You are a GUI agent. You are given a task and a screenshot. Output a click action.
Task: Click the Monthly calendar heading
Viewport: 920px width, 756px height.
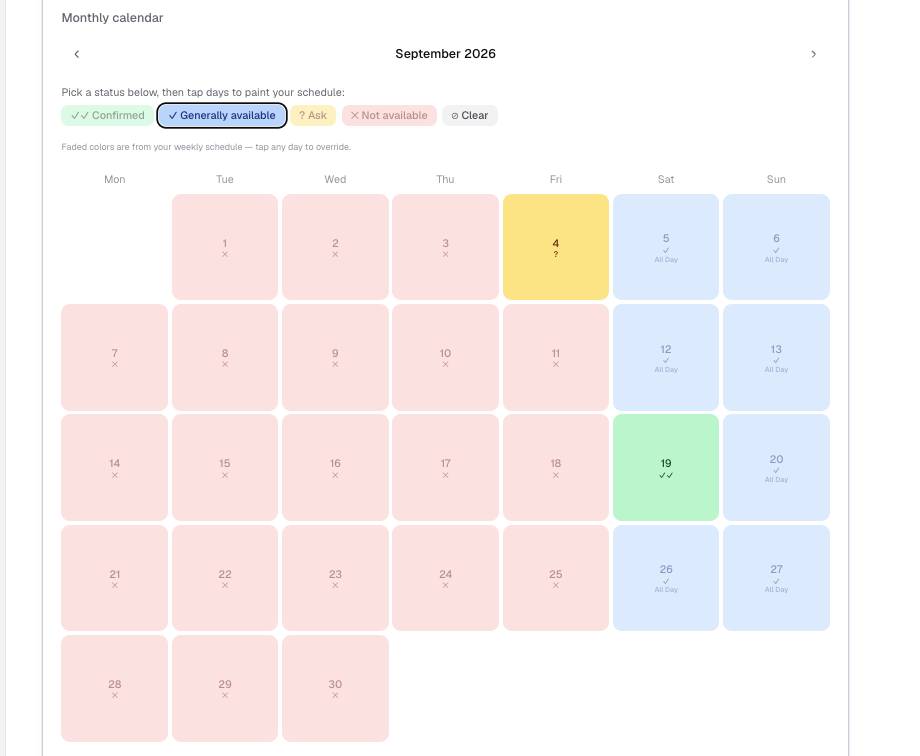[x=113, y=18]
